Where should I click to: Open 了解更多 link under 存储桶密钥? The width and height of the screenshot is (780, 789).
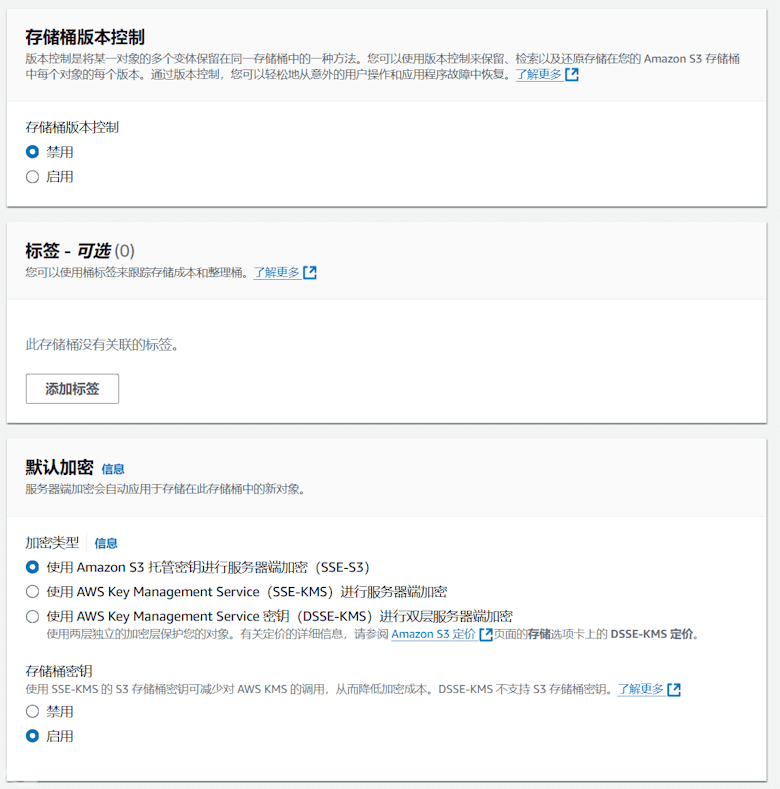tap(641, 689)
